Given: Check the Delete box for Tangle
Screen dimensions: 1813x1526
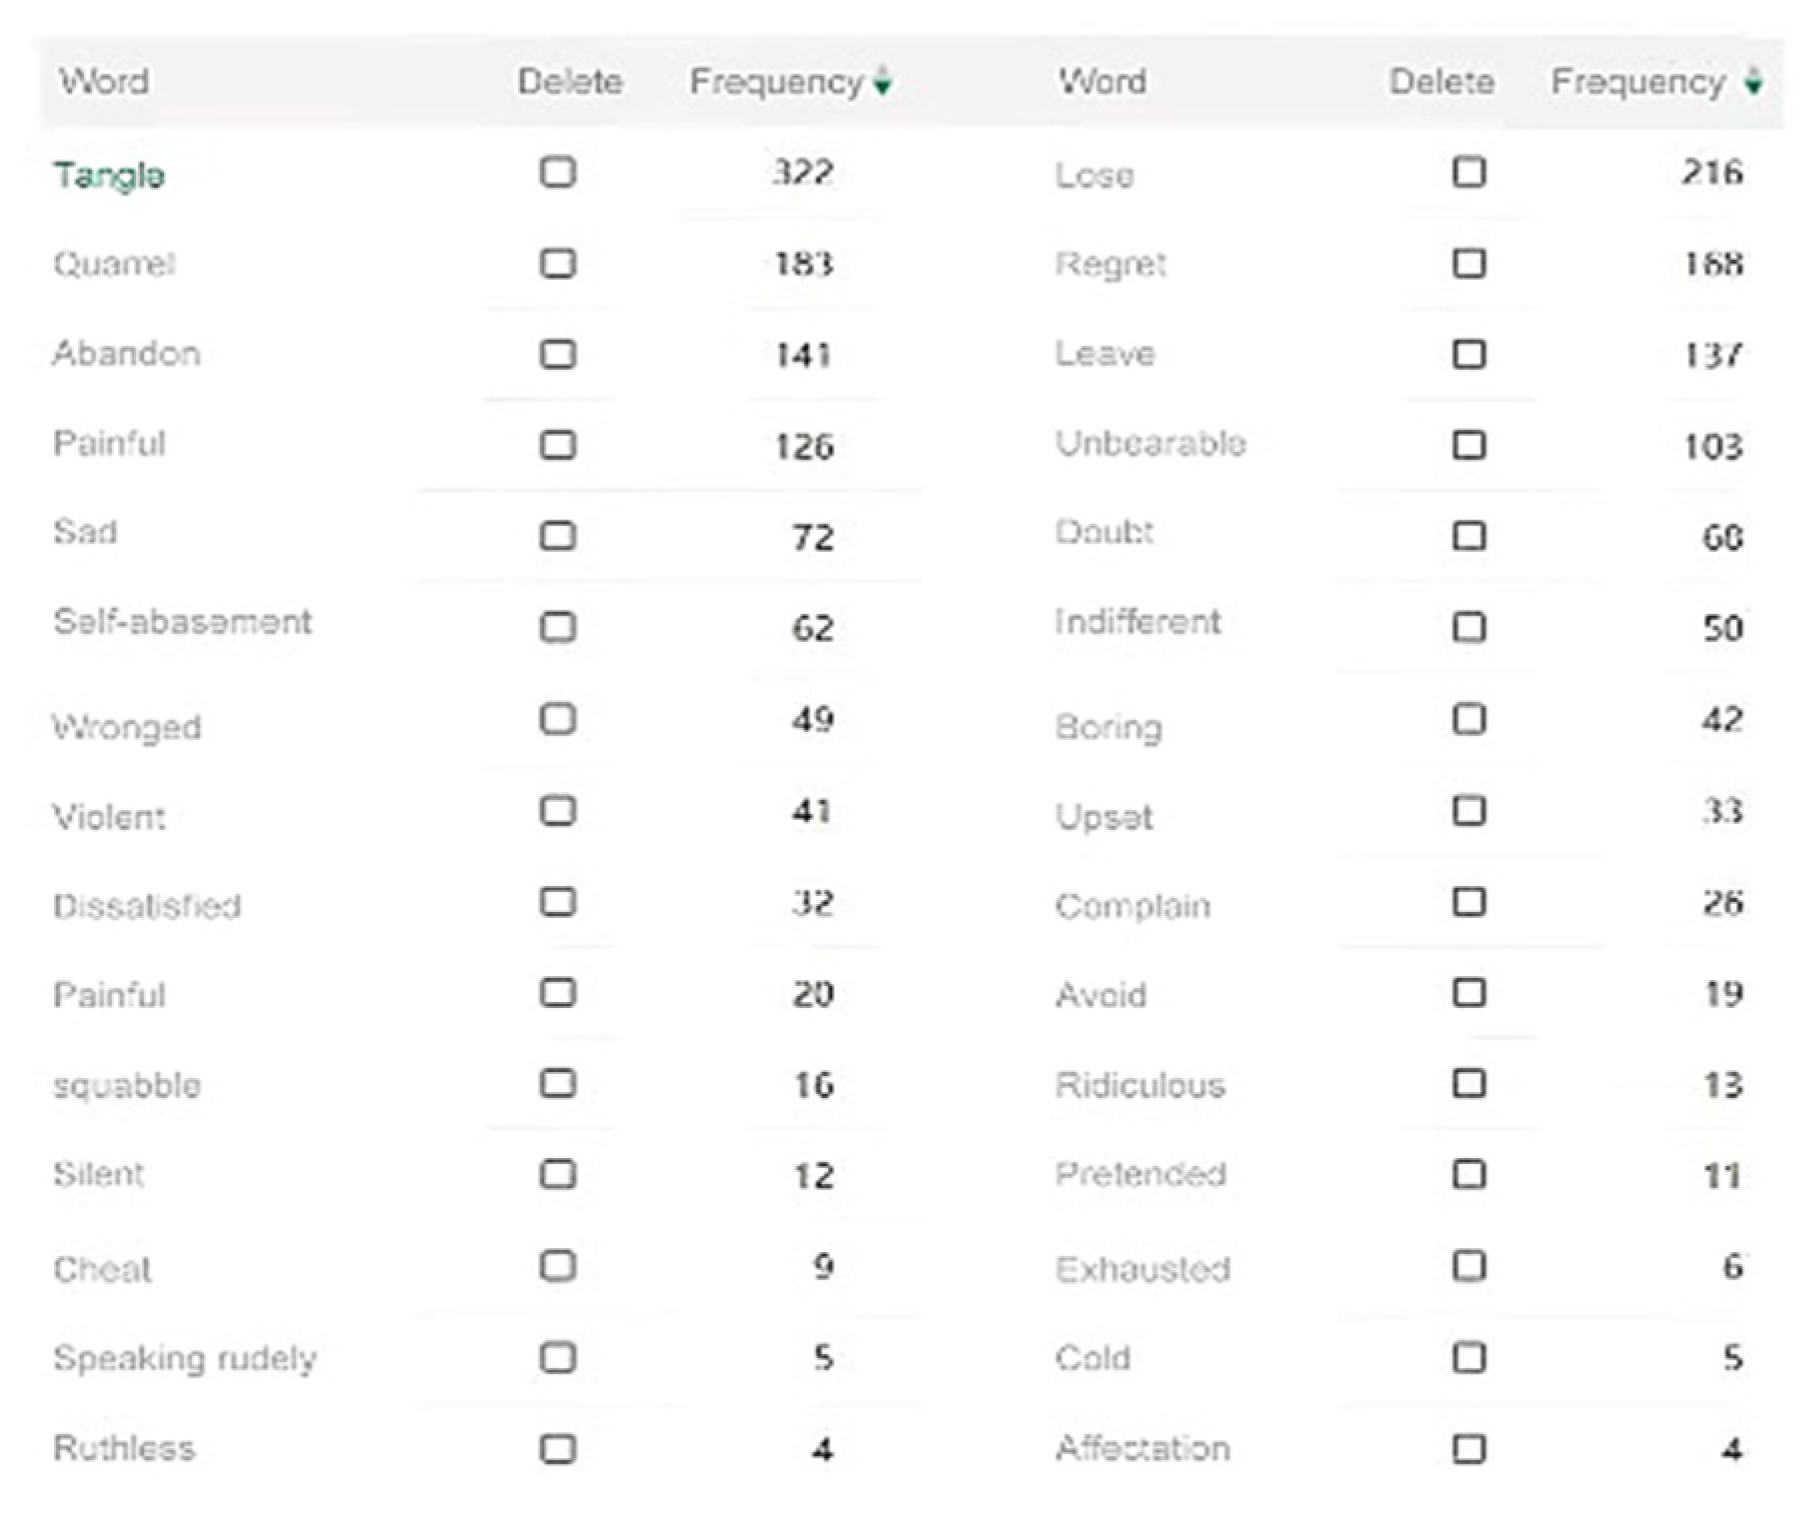Looking at the screenshot, I should coord(558,172).
